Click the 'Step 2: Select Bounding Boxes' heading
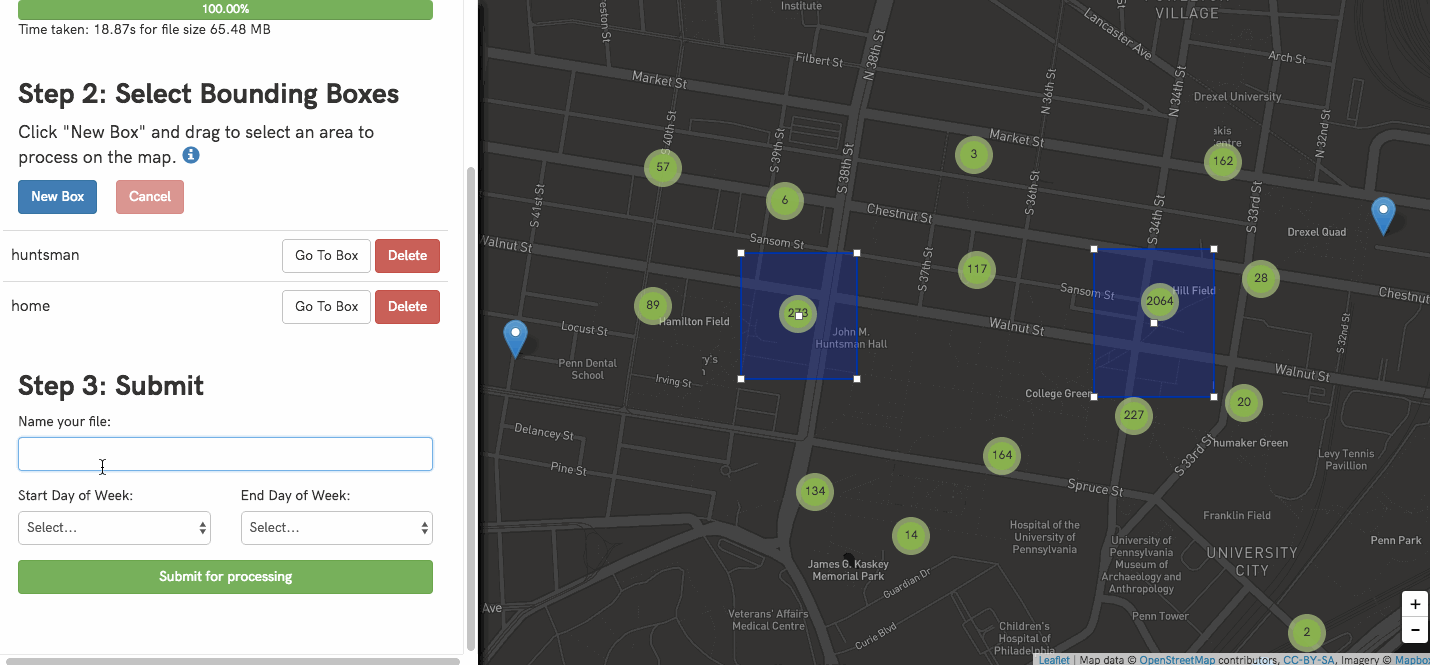Viewport: 1430px width, 665px height. coord(209,94)
